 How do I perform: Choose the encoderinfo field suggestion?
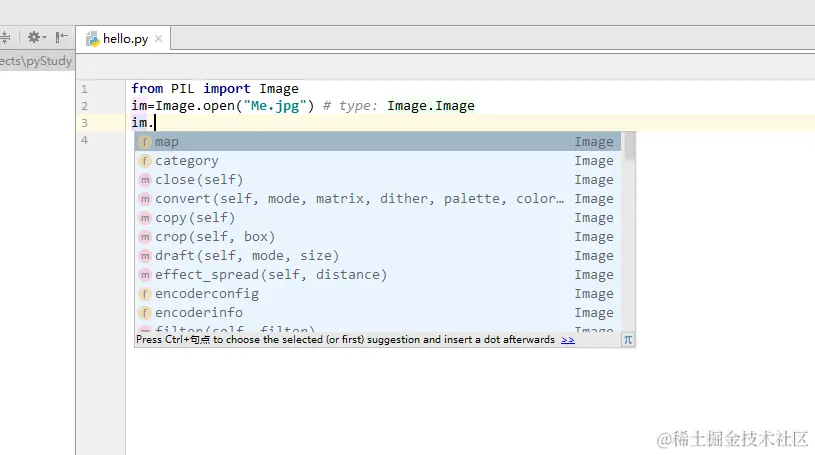378,313
